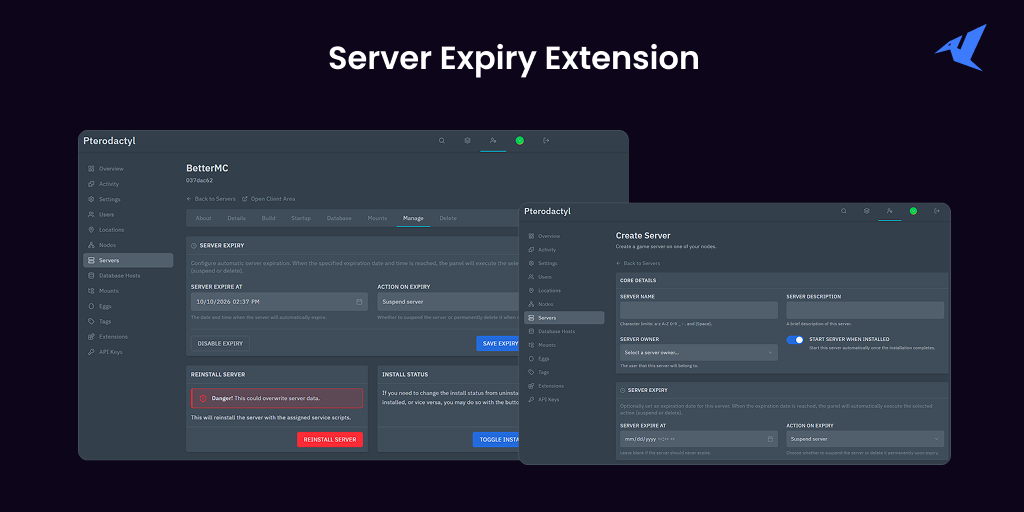1024x512 pixels.
Task: Switch to Details tab for BetterMC
Action: pos(236,218)
